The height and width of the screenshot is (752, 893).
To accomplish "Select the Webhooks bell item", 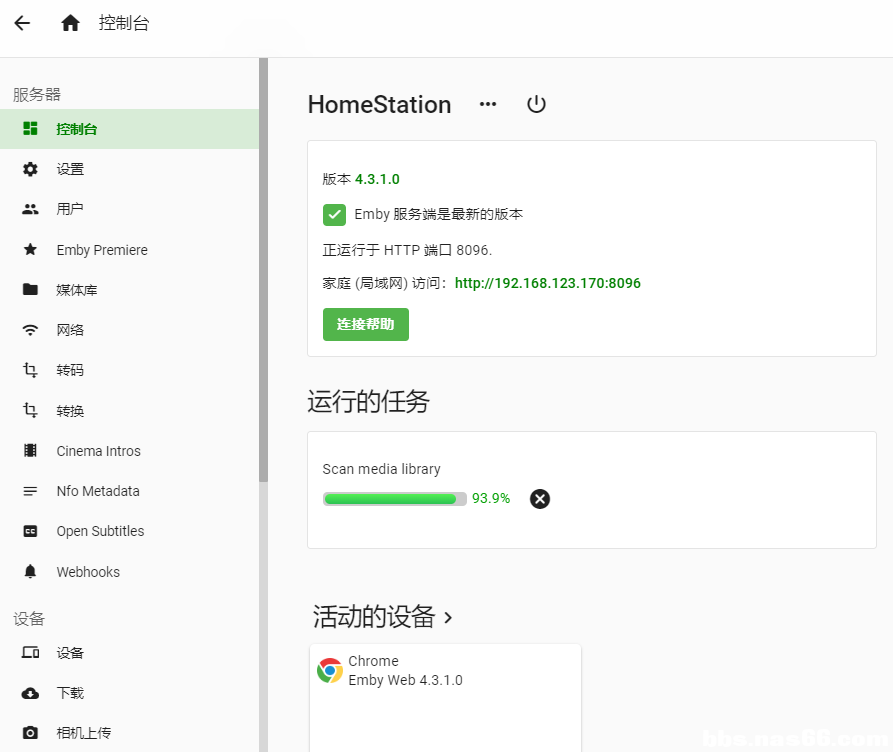I will click(129, 571).
